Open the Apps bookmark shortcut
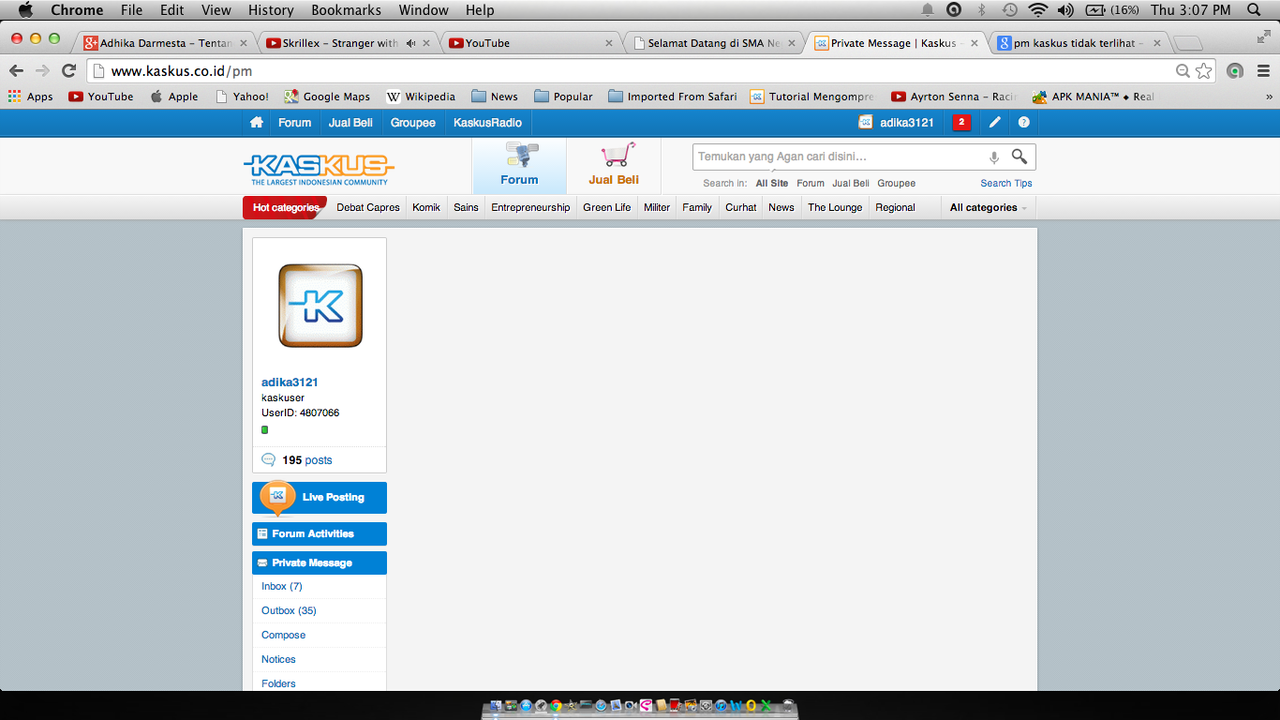This screenshot has width=1280, height=720. pos(30,97)
